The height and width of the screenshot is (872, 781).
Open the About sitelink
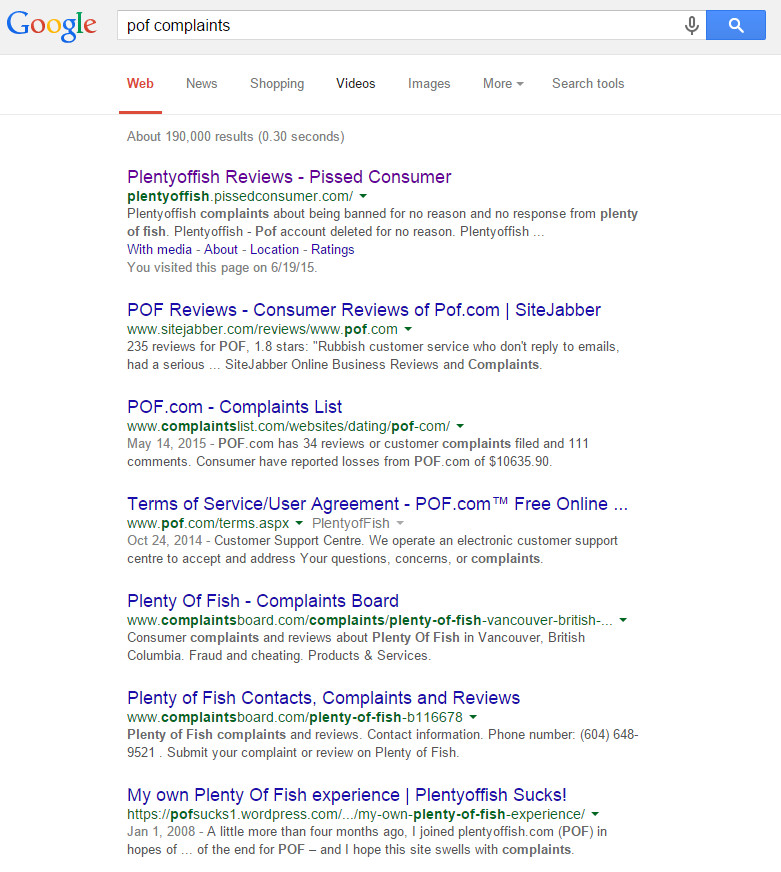pos(221,249)
